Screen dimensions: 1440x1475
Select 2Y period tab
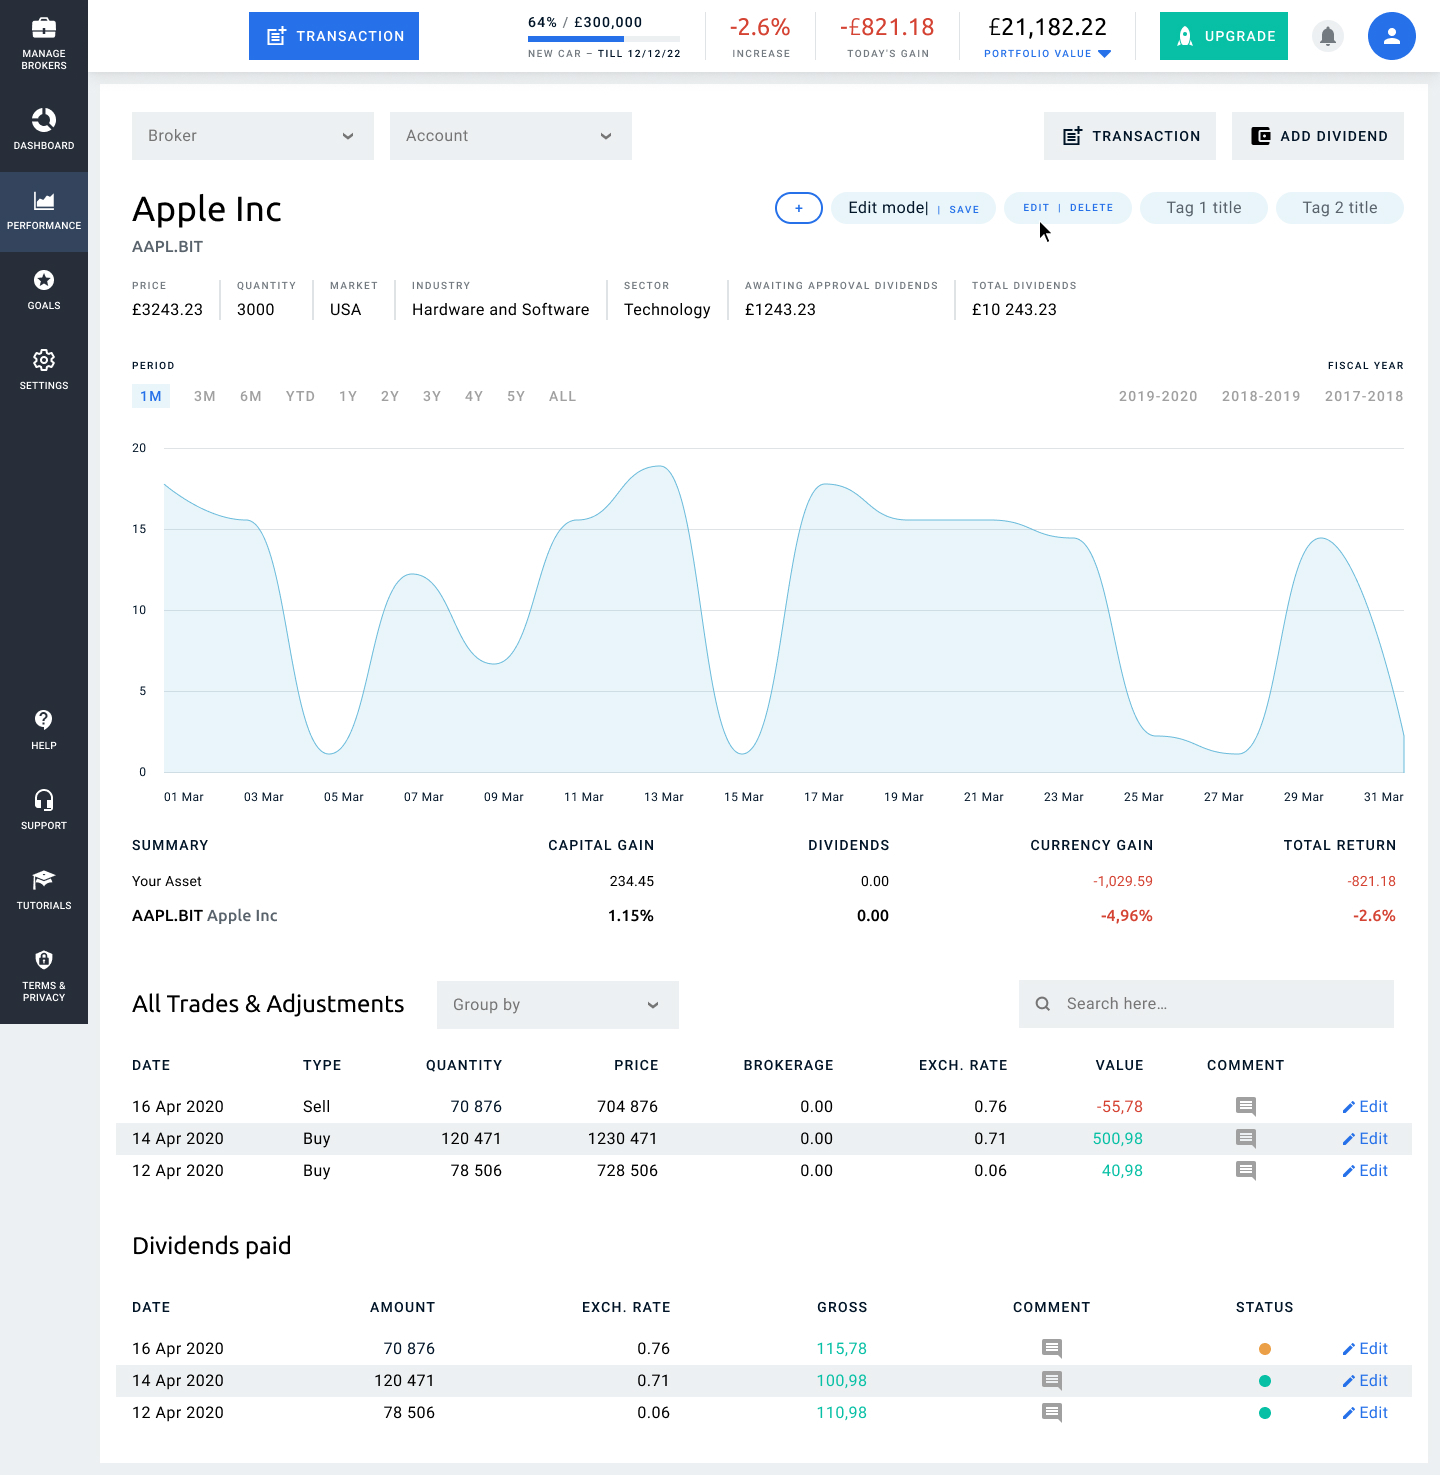pos(390,396)
